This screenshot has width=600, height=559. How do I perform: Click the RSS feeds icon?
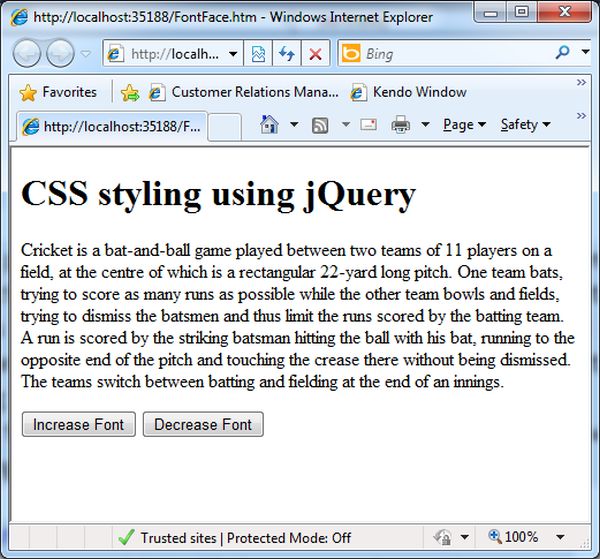click(320, 125)
